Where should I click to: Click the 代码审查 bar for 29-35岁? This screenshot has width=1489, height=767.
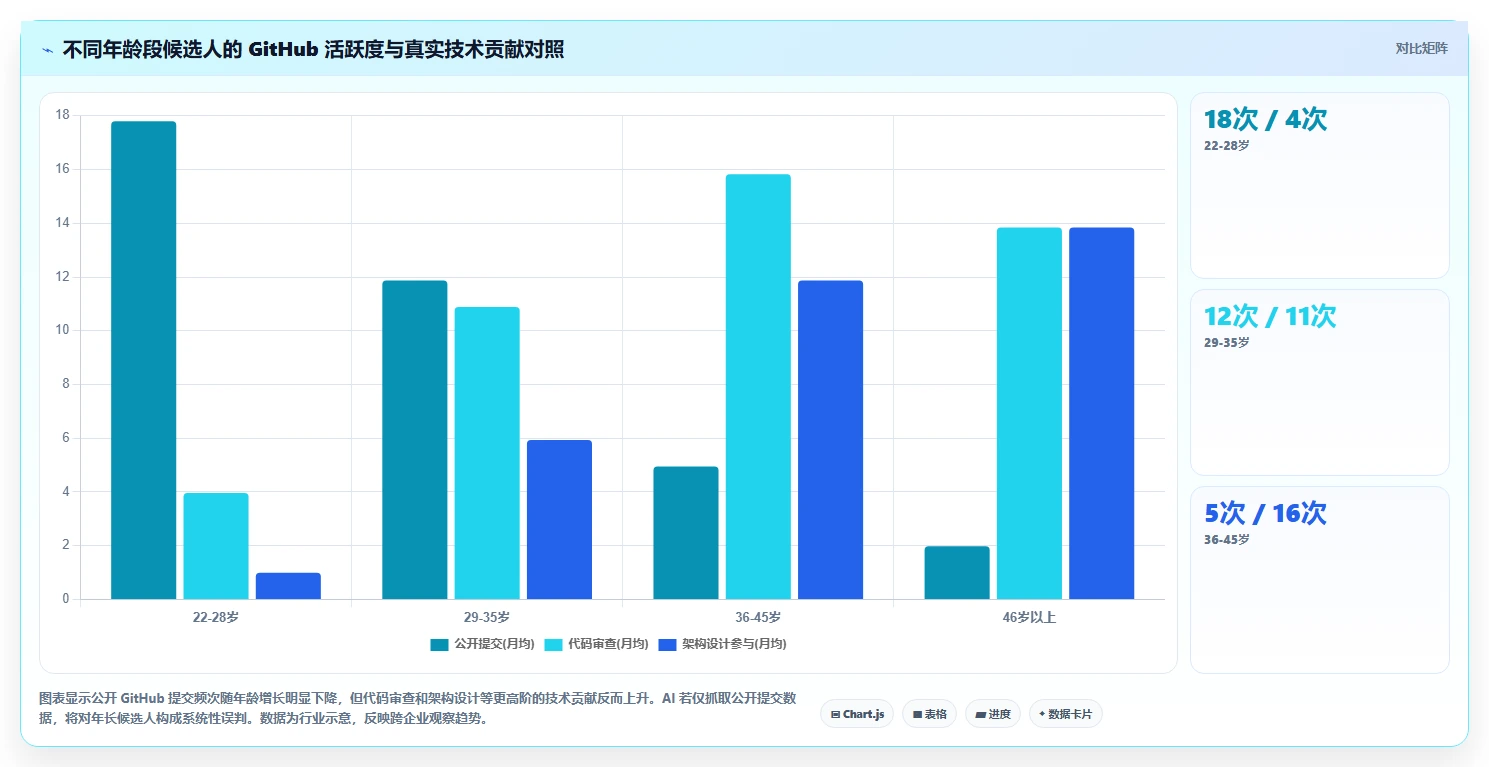tap(487, 453)
